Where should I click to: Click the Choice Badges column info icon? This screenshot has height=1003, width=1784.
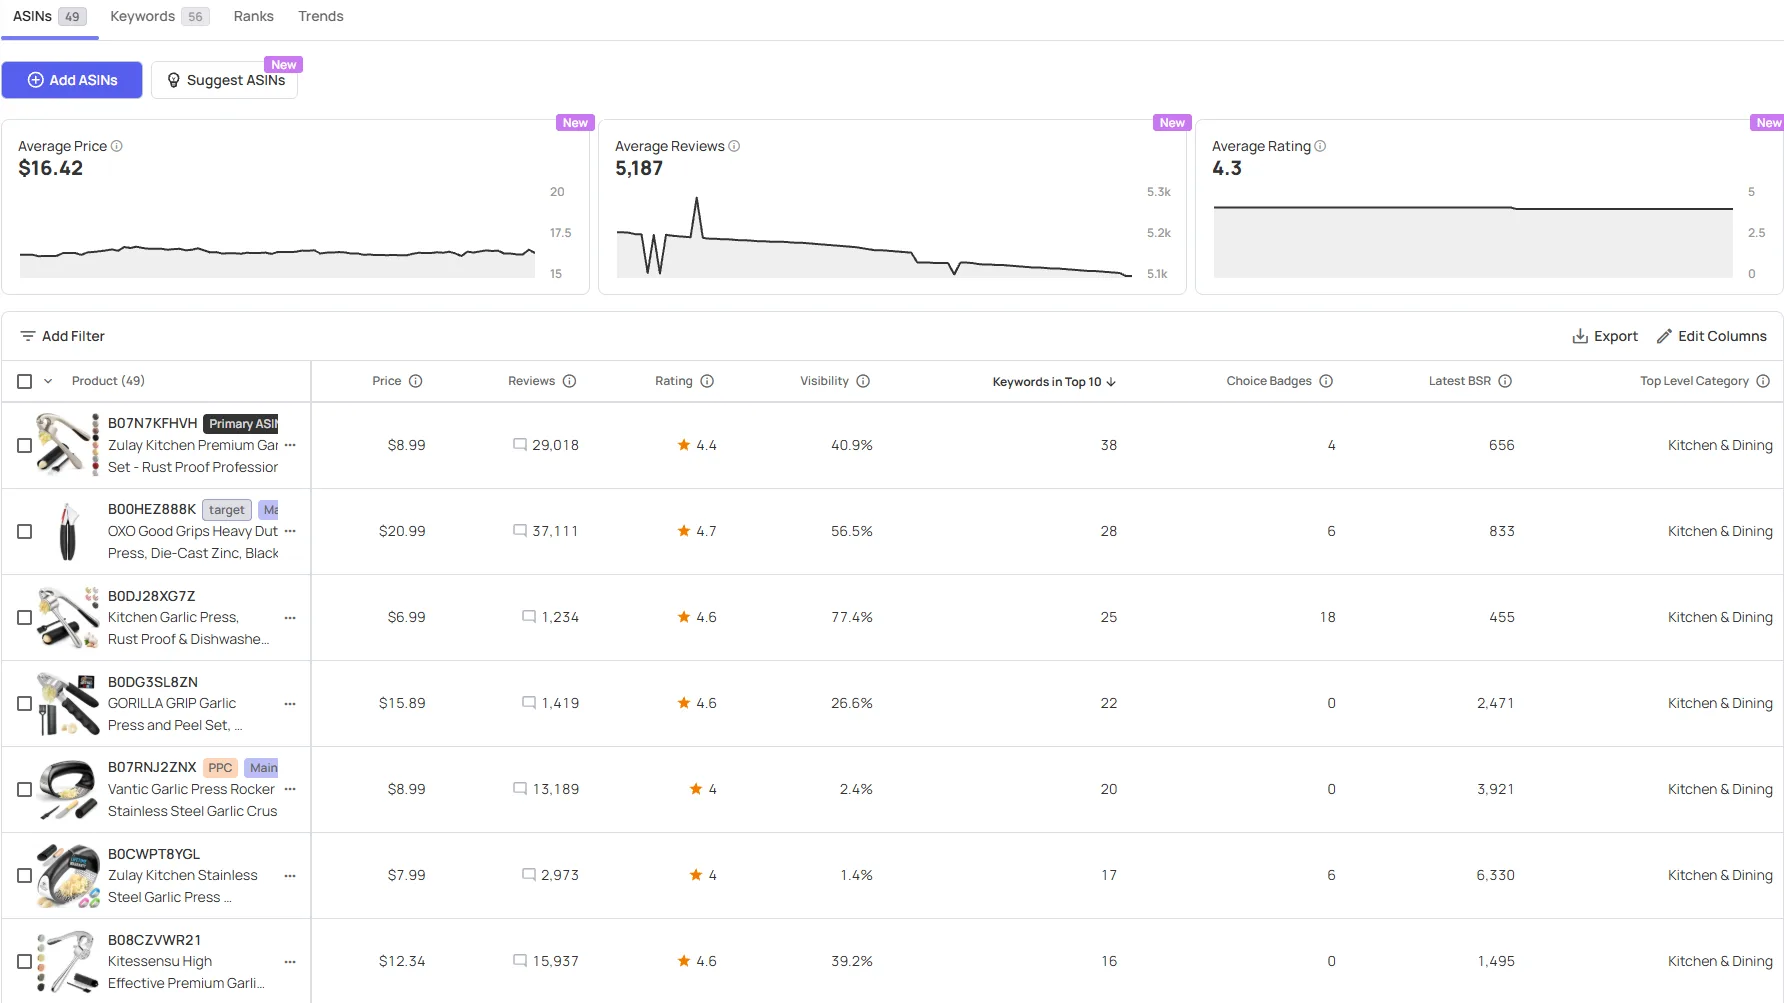point(1326,381)
